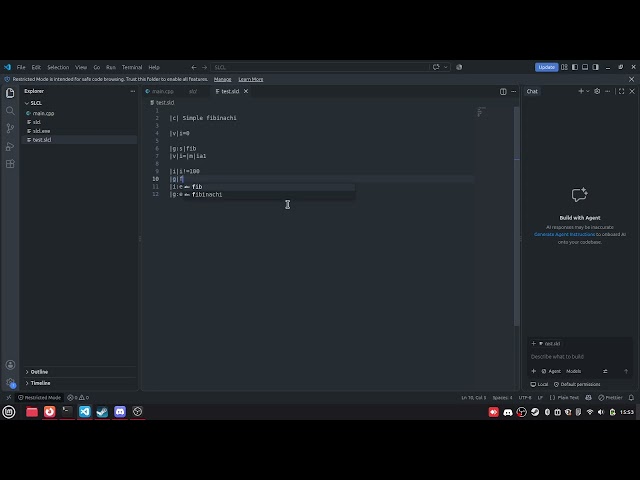
Task: Open Steam from the taskbar
Action: point(102,412)
